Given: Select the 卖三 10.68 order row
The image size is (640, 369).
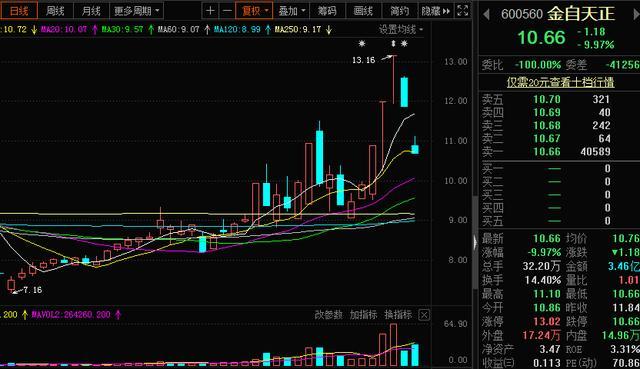Looking at the screenshot, I should pos(559,125).
